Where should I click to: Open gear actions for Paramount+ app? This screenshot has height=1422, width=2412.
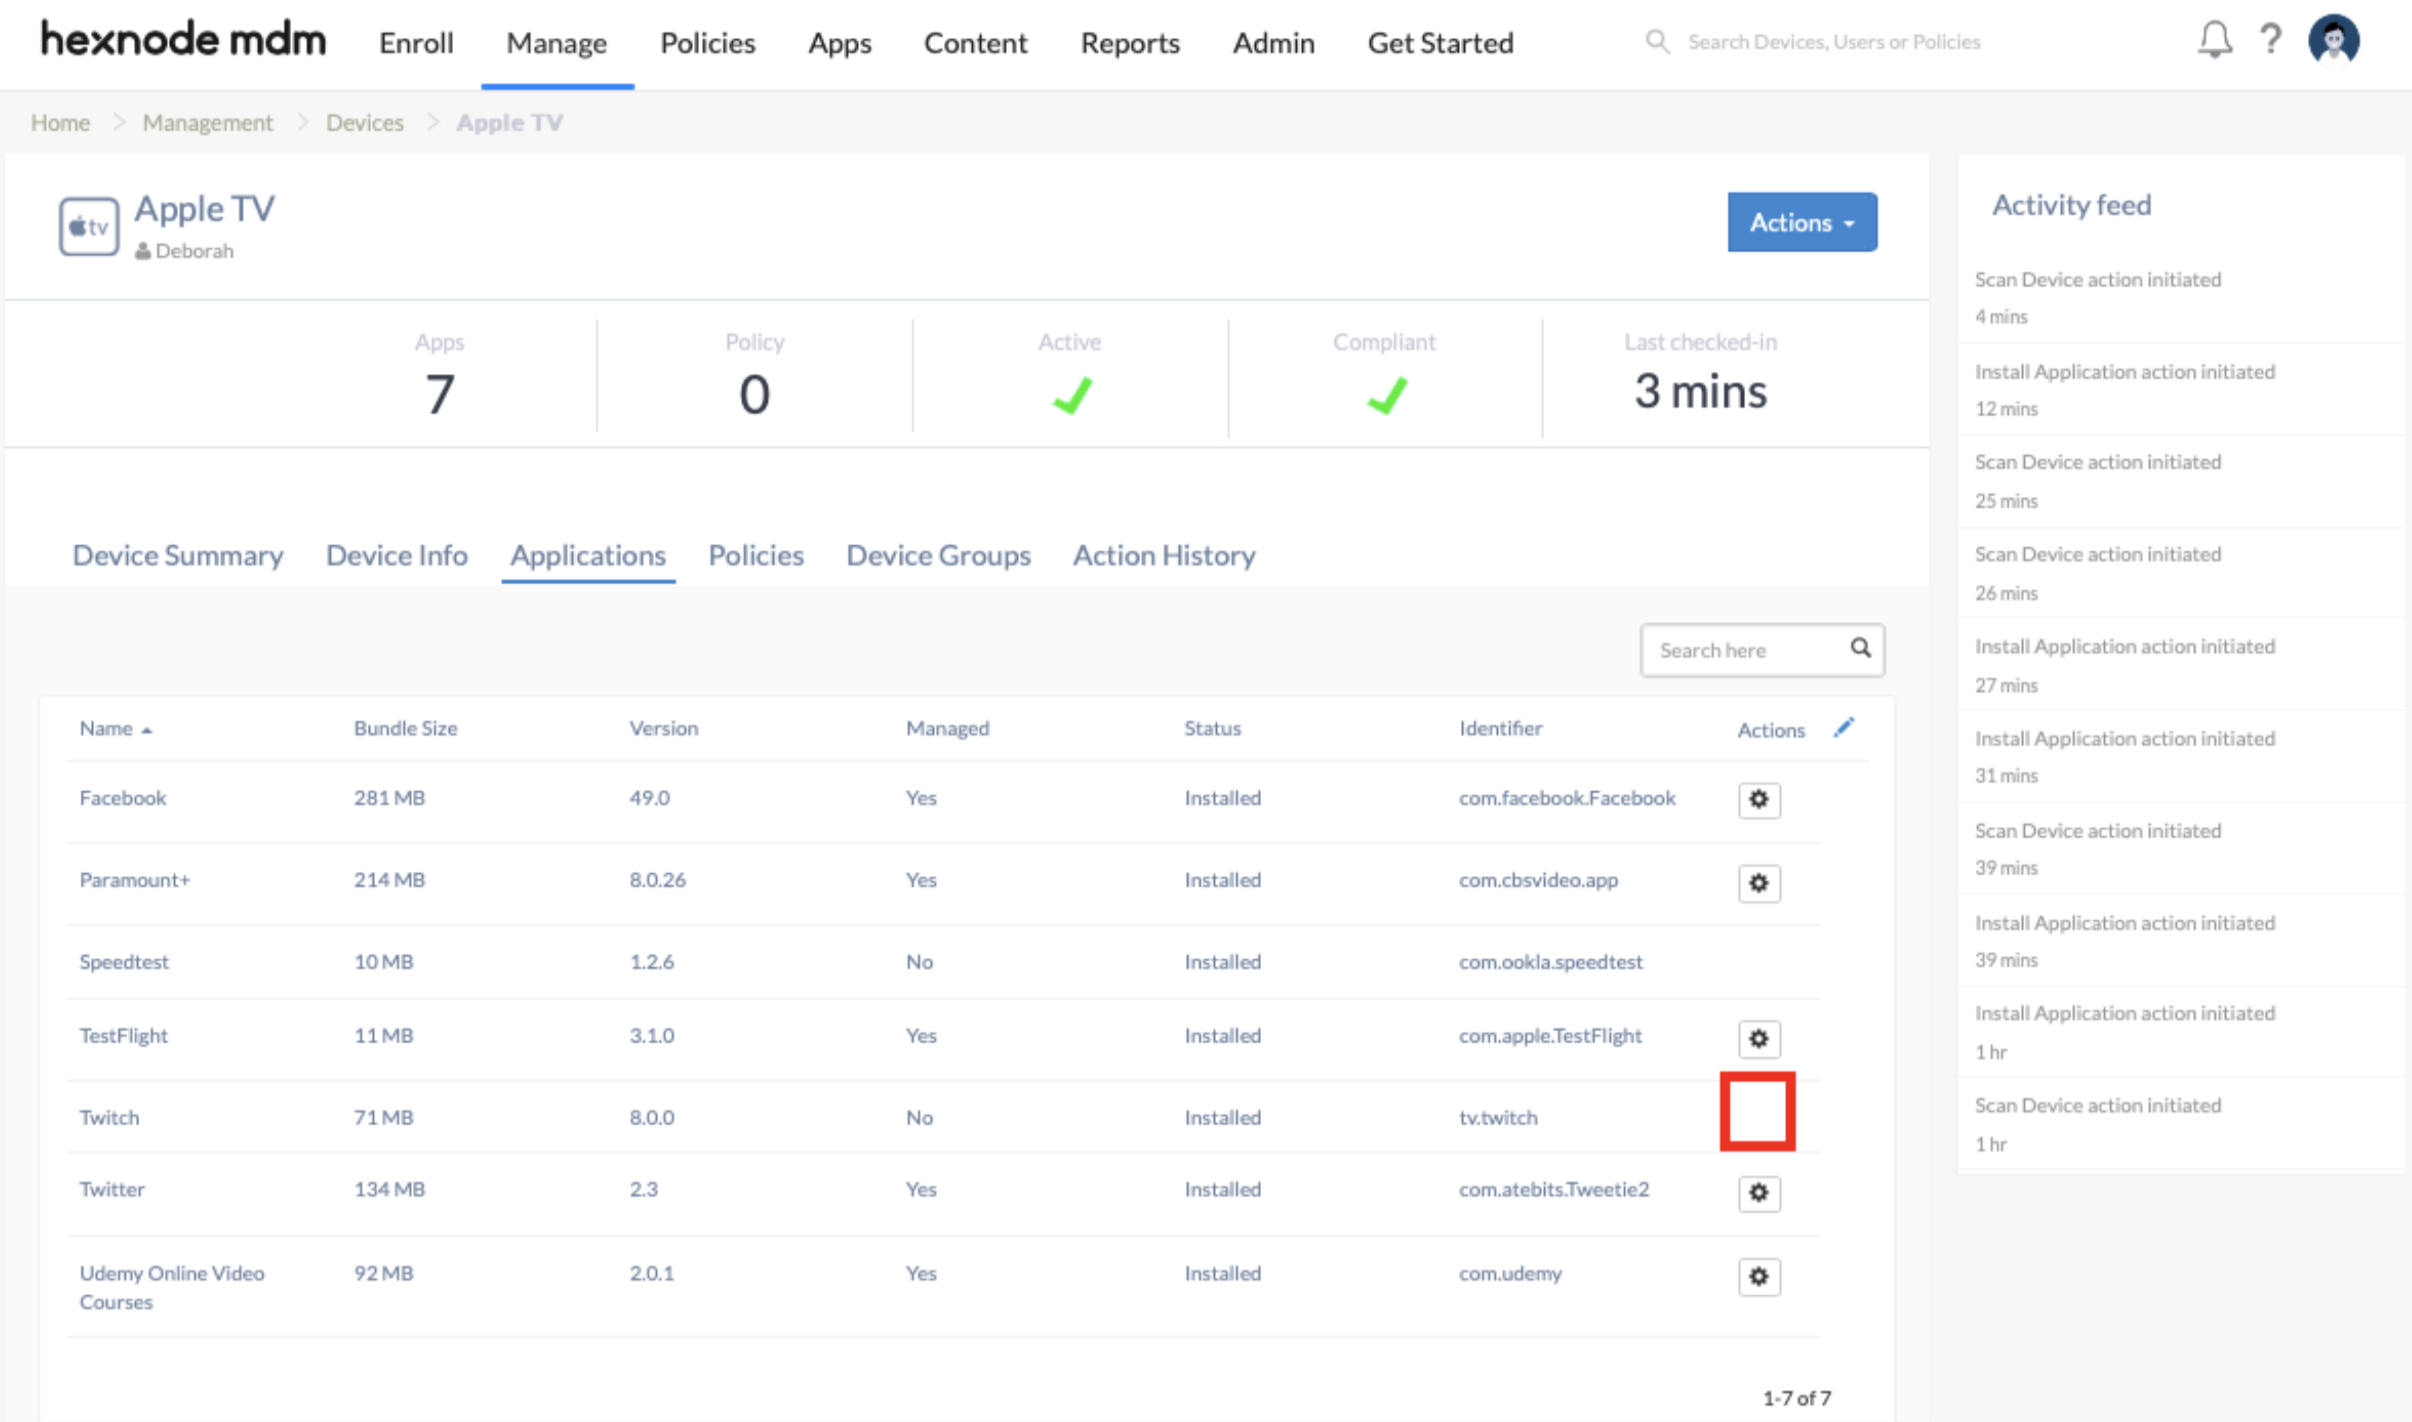tap(1759, 883)
